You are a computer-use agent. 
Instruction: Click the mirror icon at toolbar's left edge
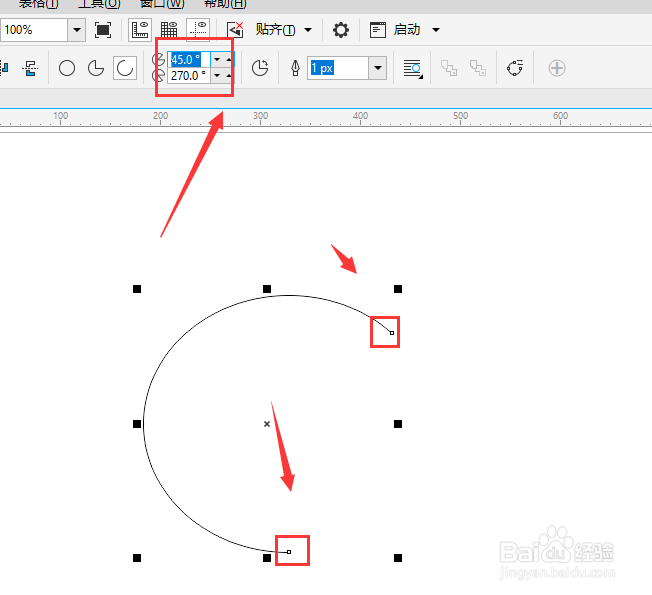point(4,68)
